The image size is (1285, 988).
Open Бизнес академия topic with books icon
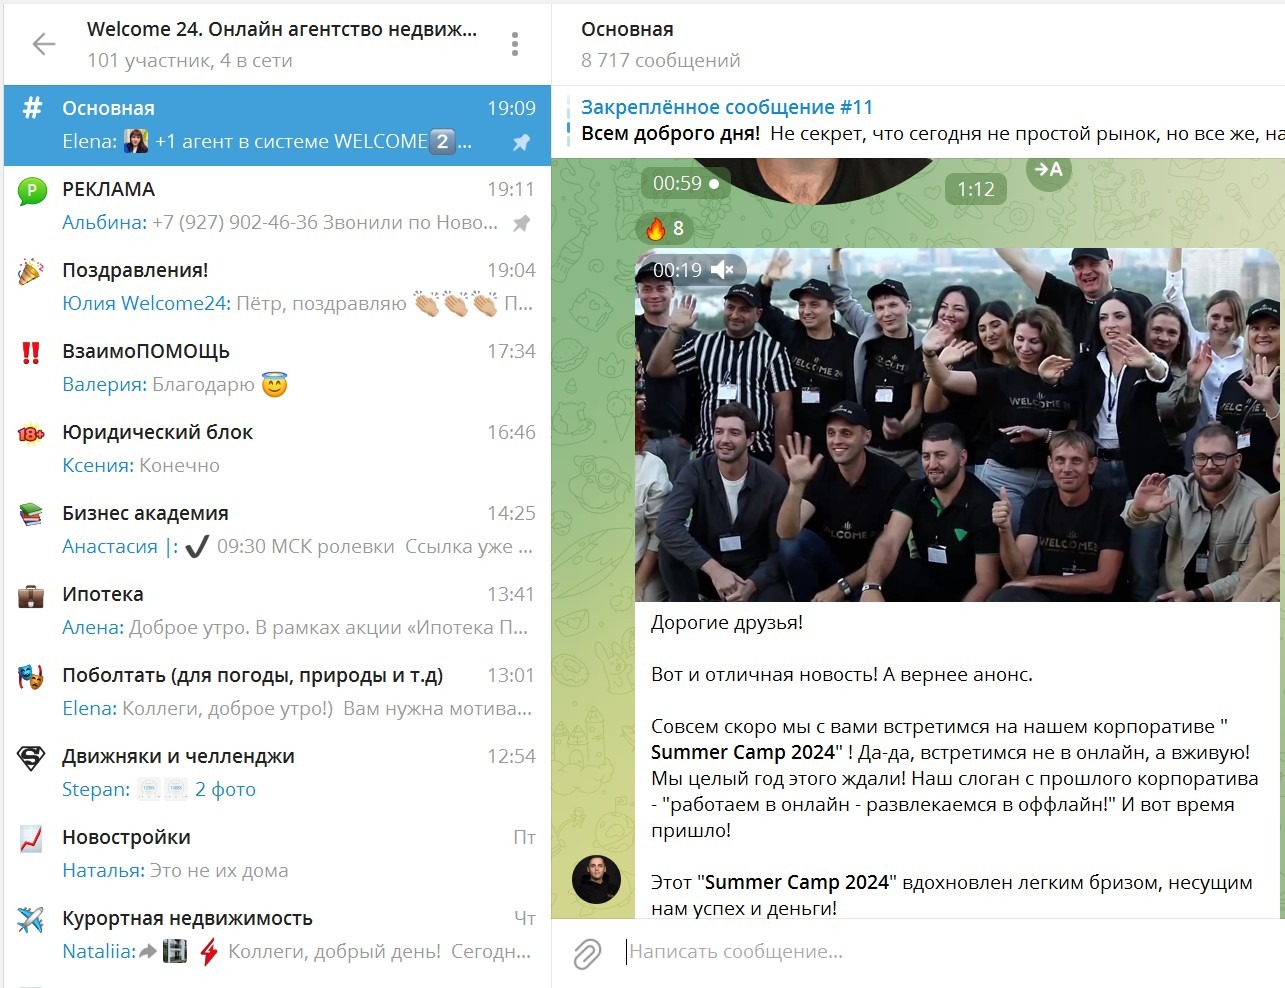[x=277, y=530]
